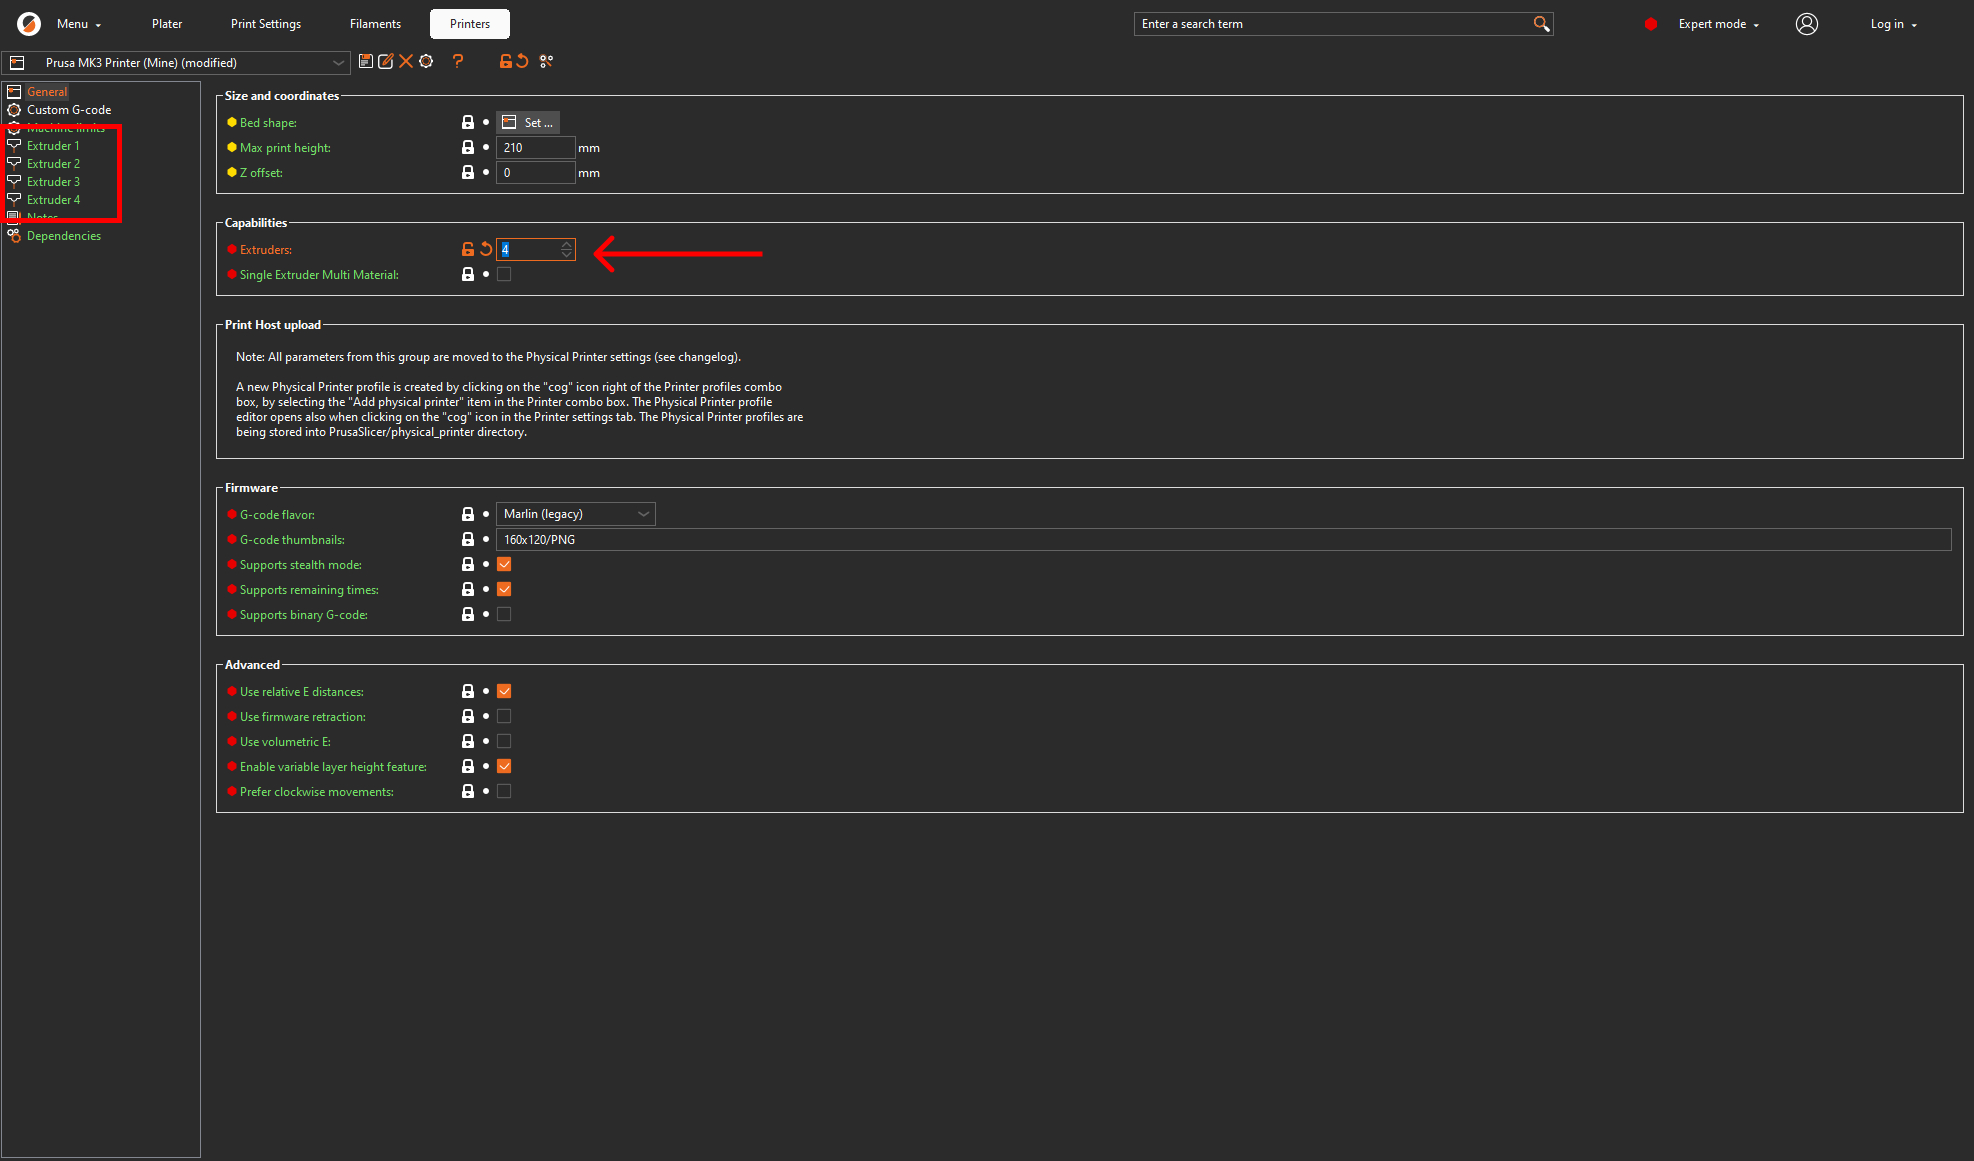Click the lock icon for G-code flavor

[468, 514]
